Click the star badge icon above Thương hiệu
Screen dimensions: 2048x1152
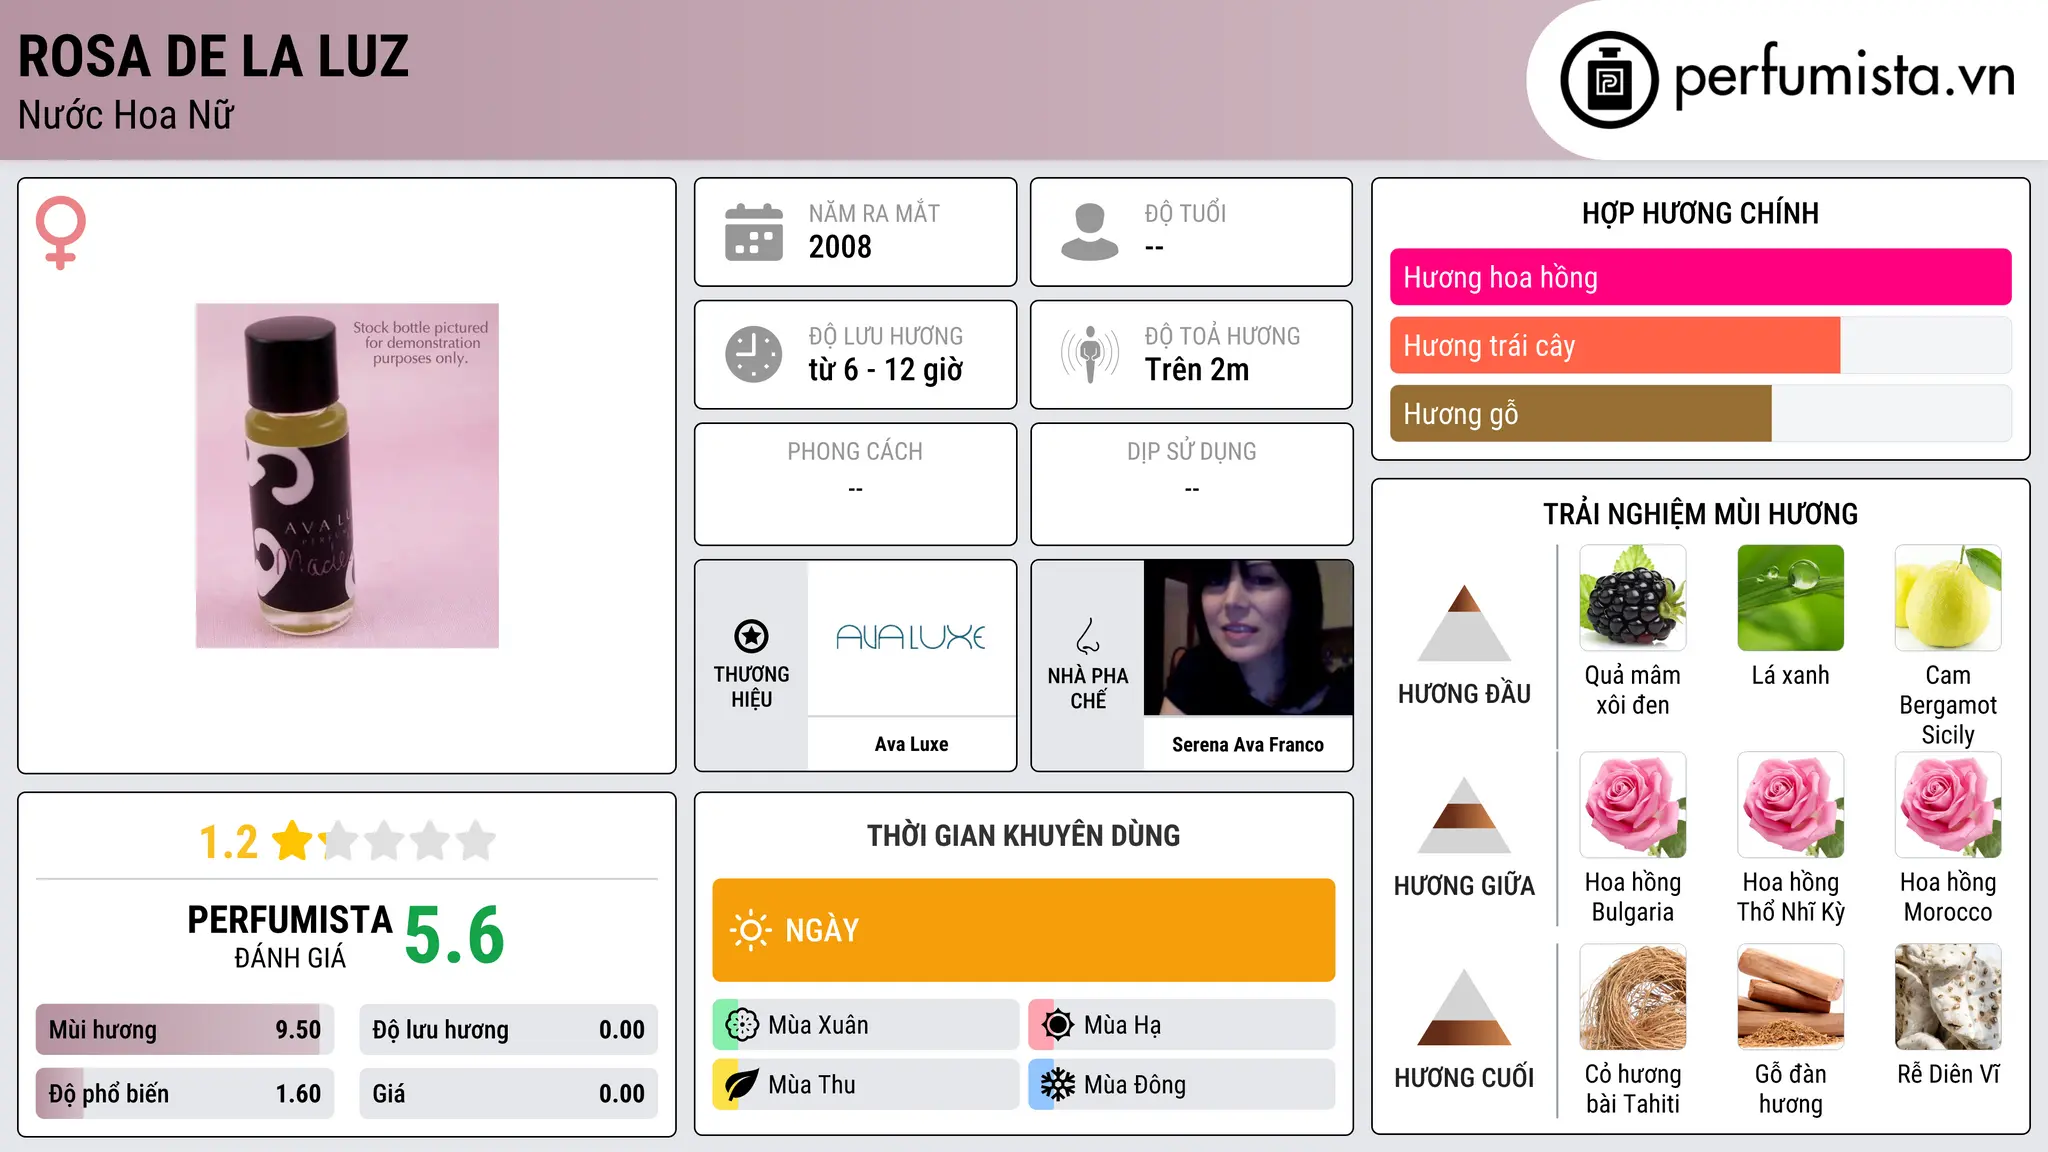pos(752,636)
